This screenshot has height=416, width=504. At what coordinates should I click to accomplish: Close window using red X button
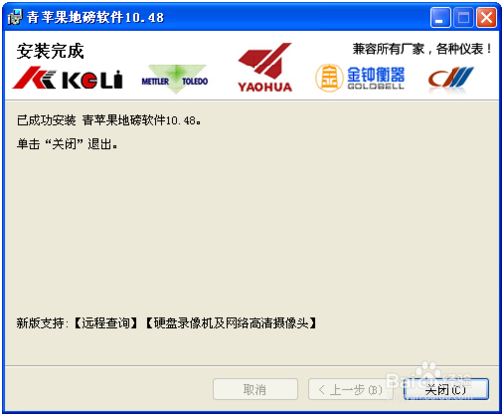(486, 17)
